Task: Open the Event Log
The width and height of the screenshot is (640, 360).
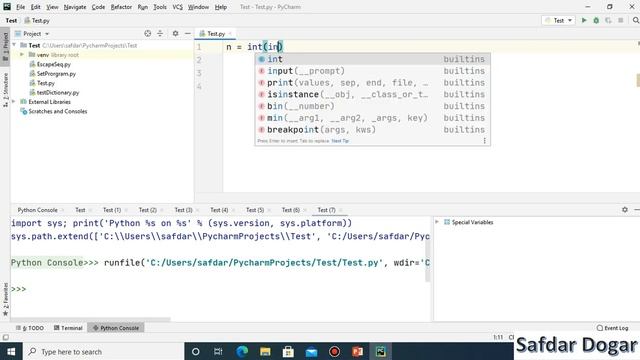Action: pos(612,328)
